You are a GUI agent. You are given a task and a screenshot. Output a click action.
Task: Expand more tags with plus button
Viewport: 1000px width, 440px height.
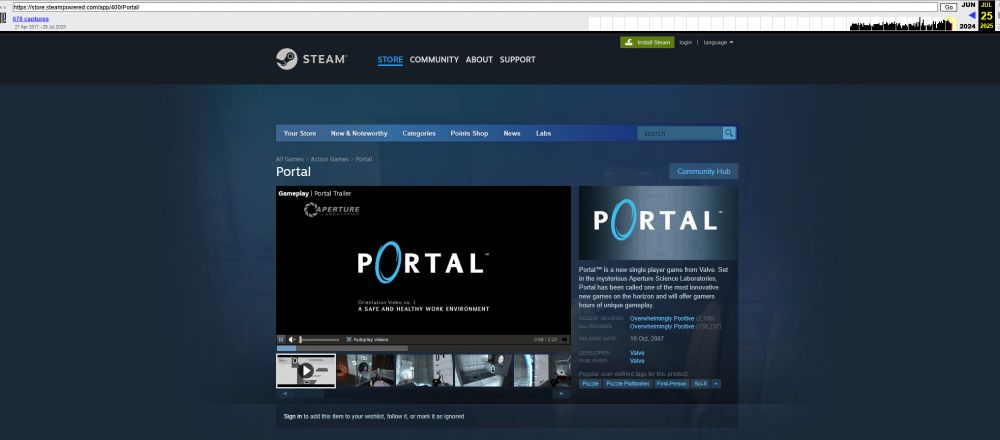(x=716, y=383)
